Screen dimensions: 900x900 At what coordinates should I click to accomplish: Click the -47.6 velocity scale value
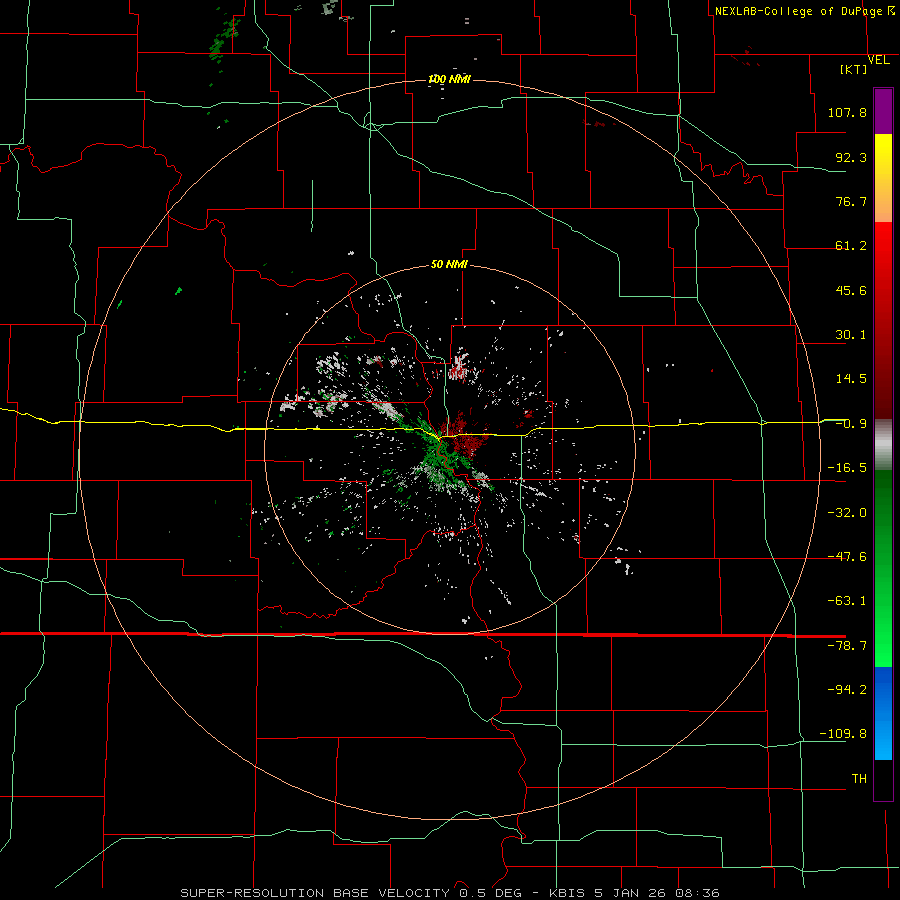tap(847, 557)
